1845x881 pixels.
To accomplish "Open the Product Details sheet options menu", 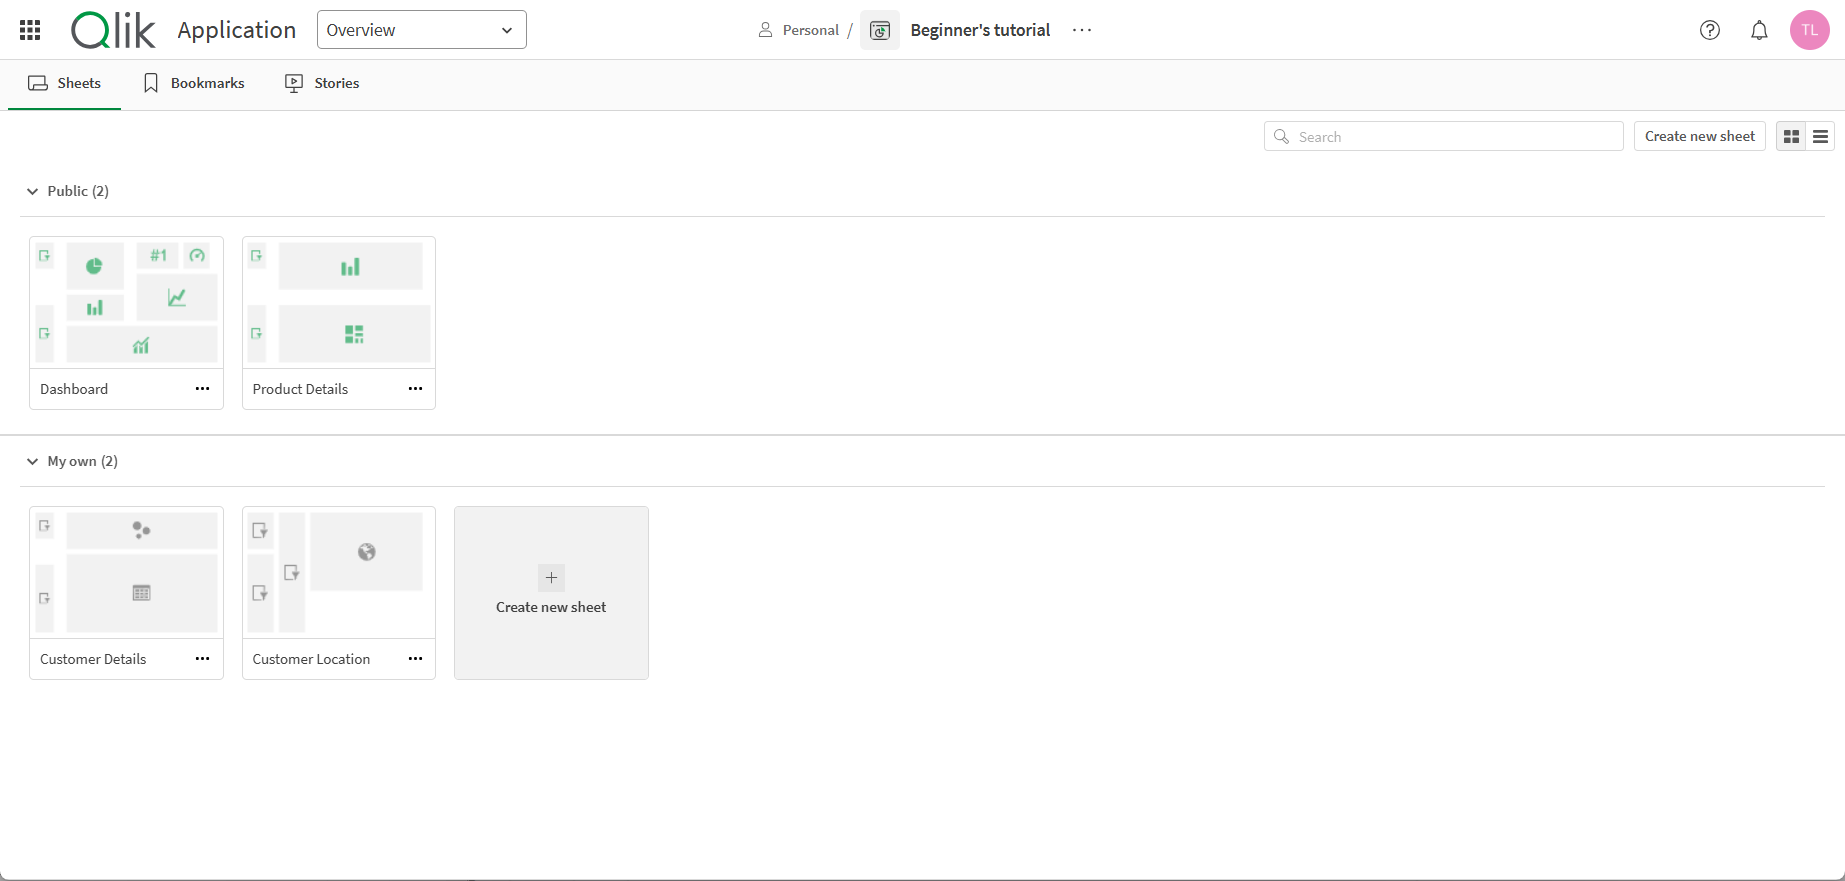I will [415, 389].
